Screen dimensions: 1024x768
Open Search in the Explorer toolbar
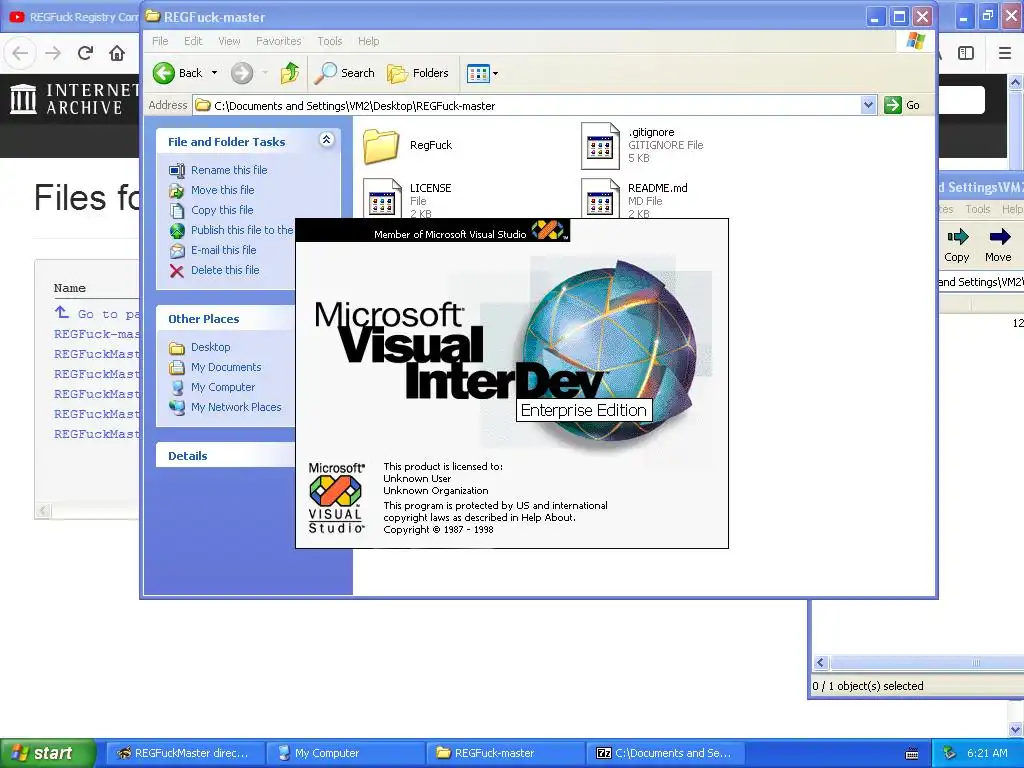tap(344, 73)
